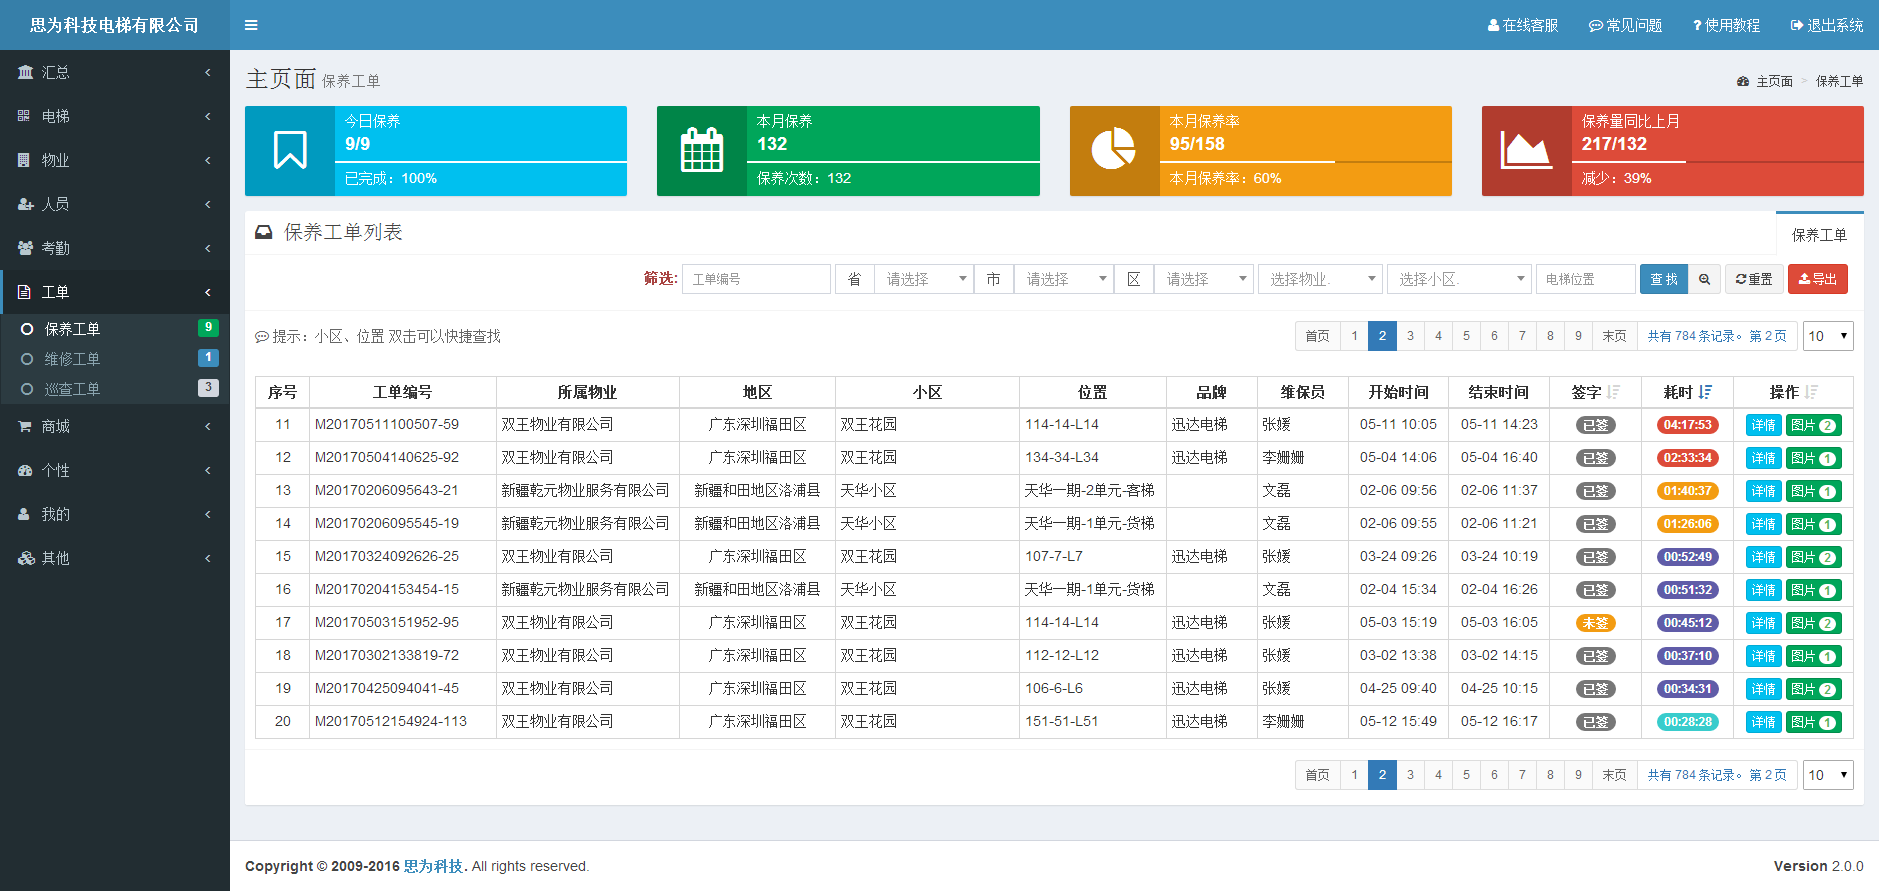Select 巡查工单 submenu item
Screen dimensions: 1879x891
115,389
